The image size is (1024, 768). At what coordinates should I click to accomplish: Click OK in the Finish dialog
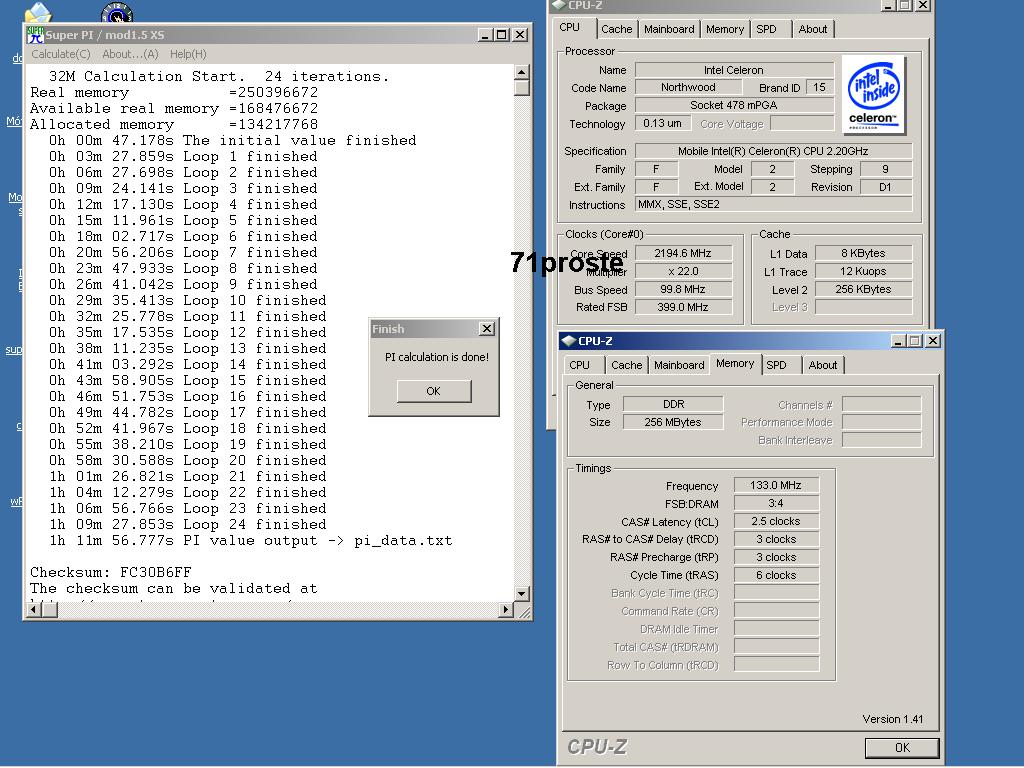[x=434, y=391]
